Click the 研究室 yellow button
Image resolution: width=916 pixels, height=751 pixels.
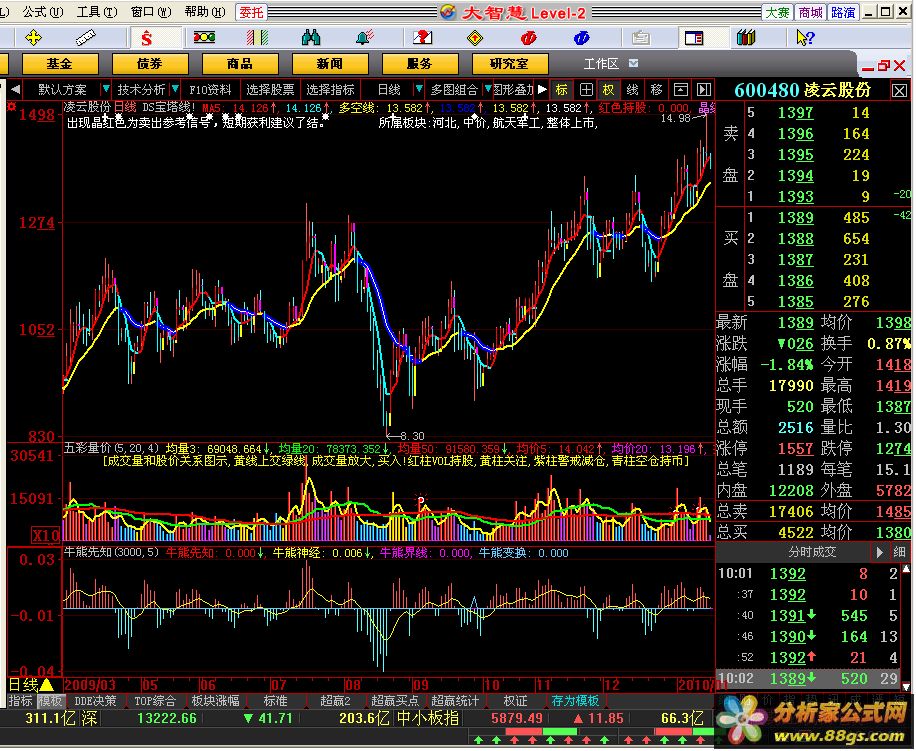[510, 64]
